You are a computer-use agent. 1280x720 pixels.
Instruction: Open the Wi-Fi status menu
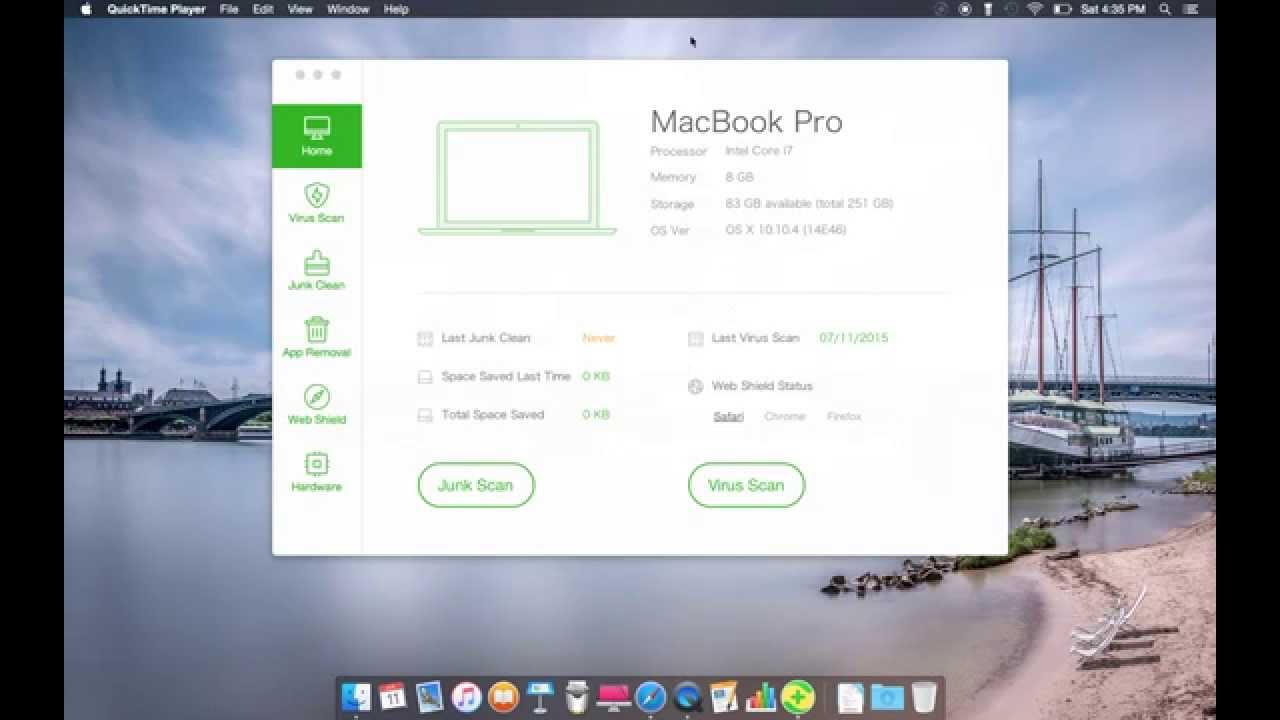(1034, 9)
